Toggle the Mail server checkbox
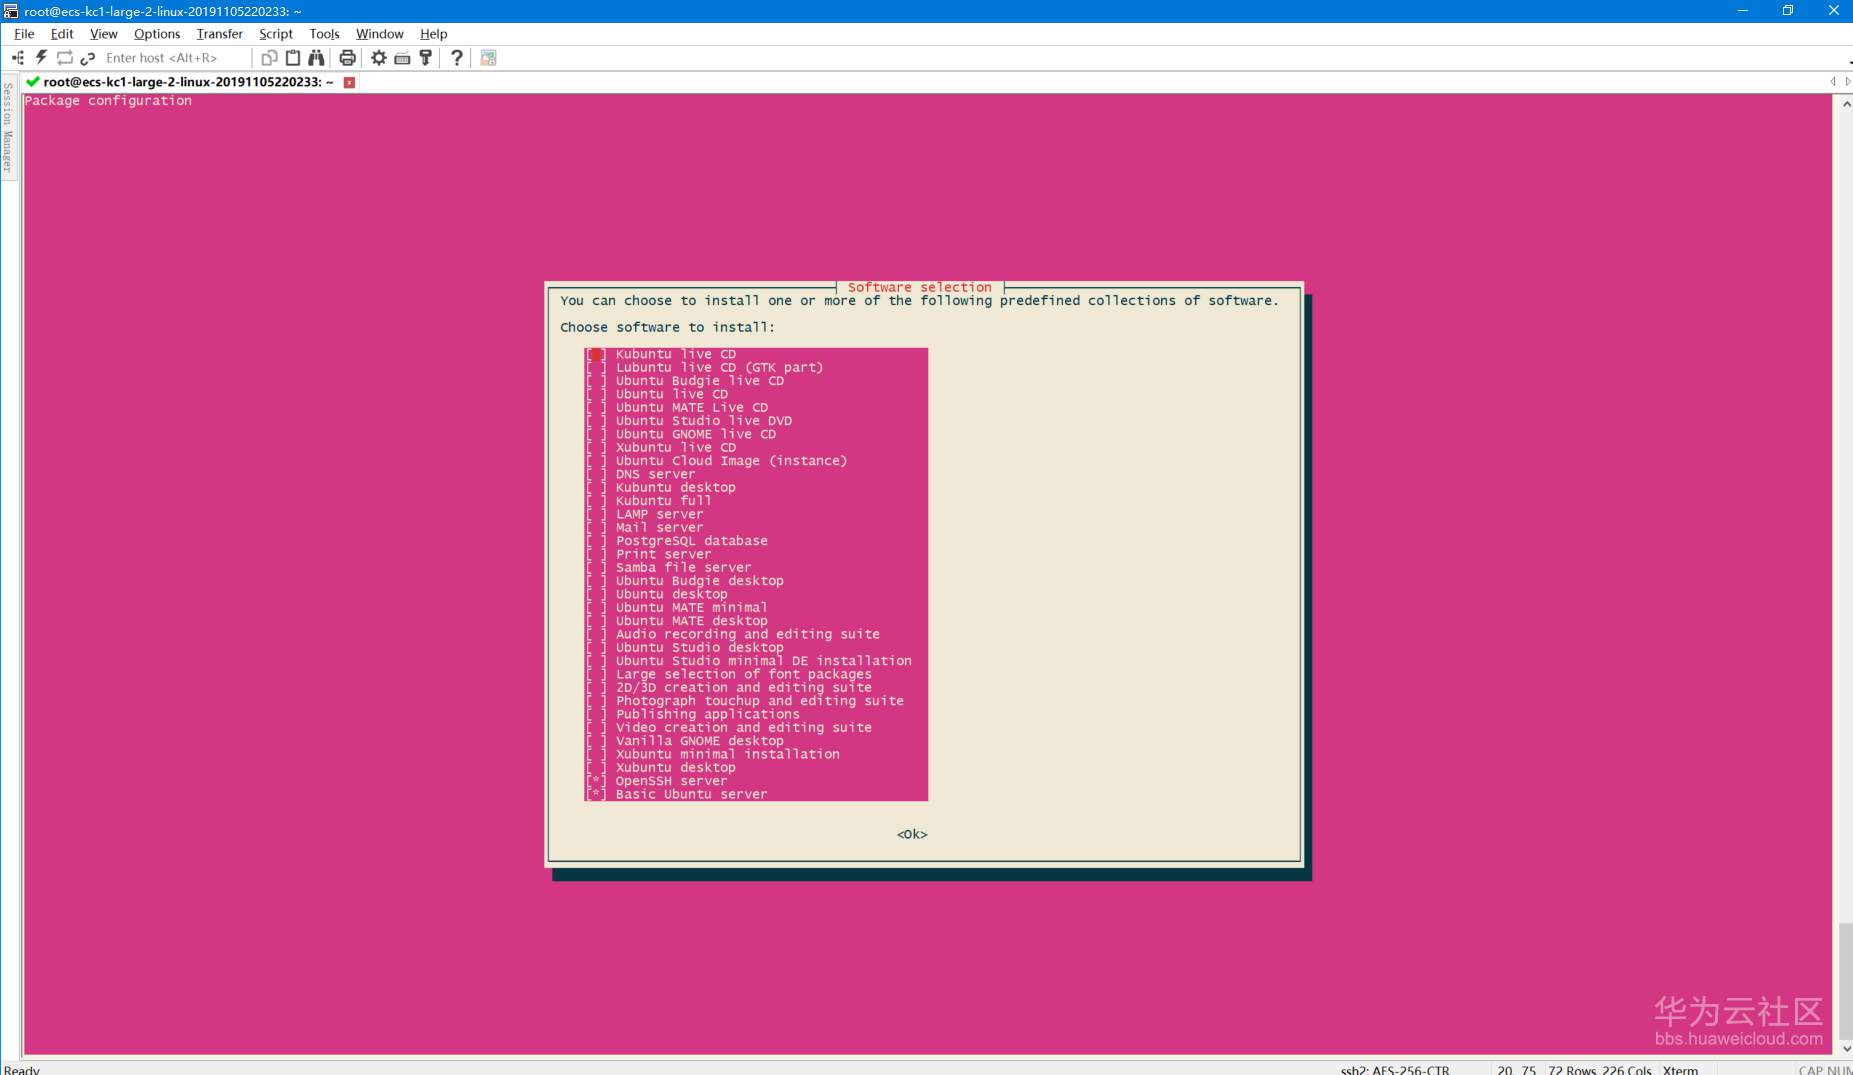The image size is (1853, 1075). [x=596, y=528]
